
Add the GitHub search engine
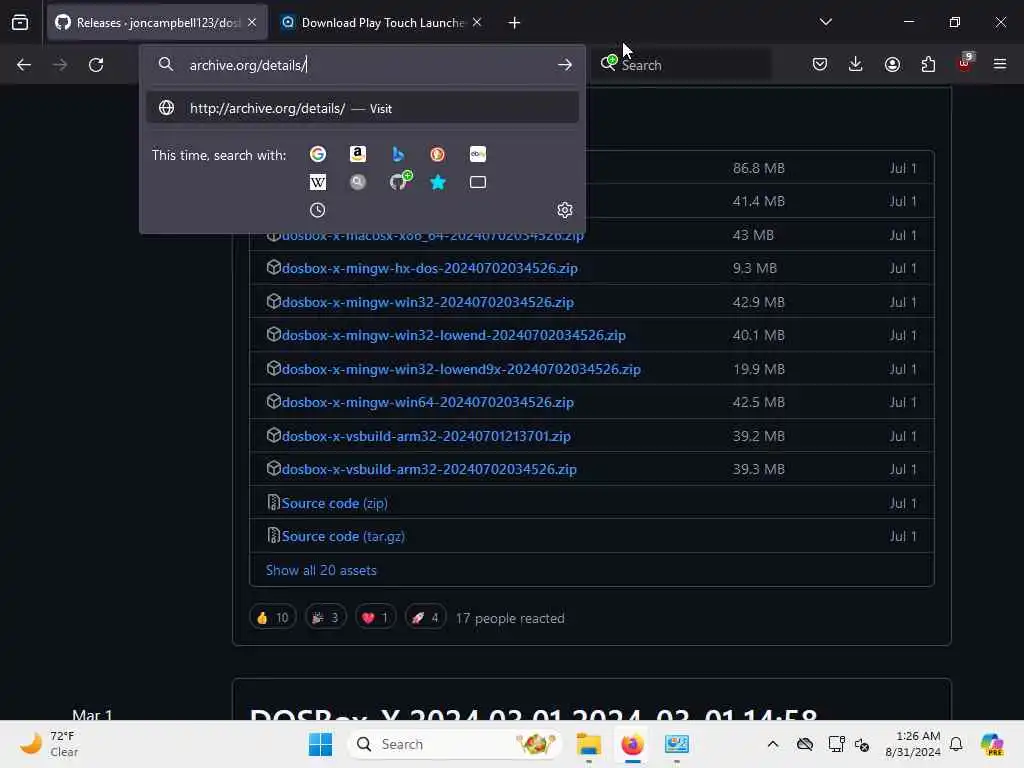(400, 181)
